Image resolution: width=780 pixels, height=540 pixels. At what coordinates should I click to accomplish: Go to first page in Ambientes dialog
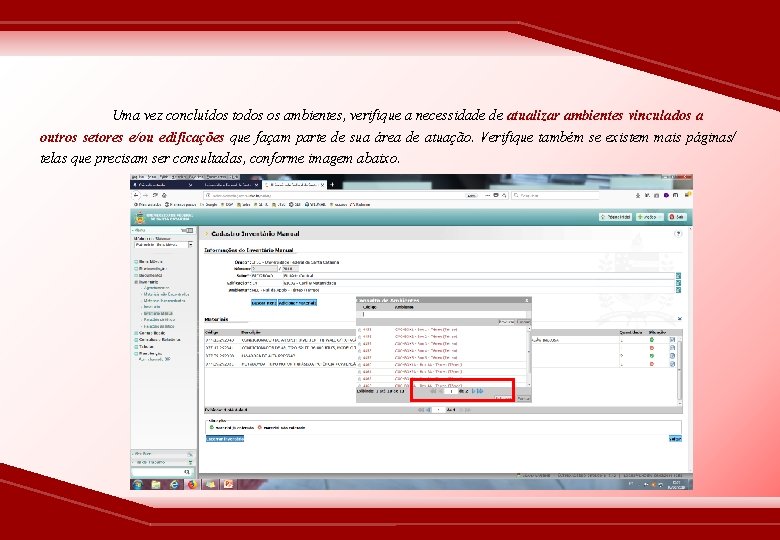pos(433,391)
